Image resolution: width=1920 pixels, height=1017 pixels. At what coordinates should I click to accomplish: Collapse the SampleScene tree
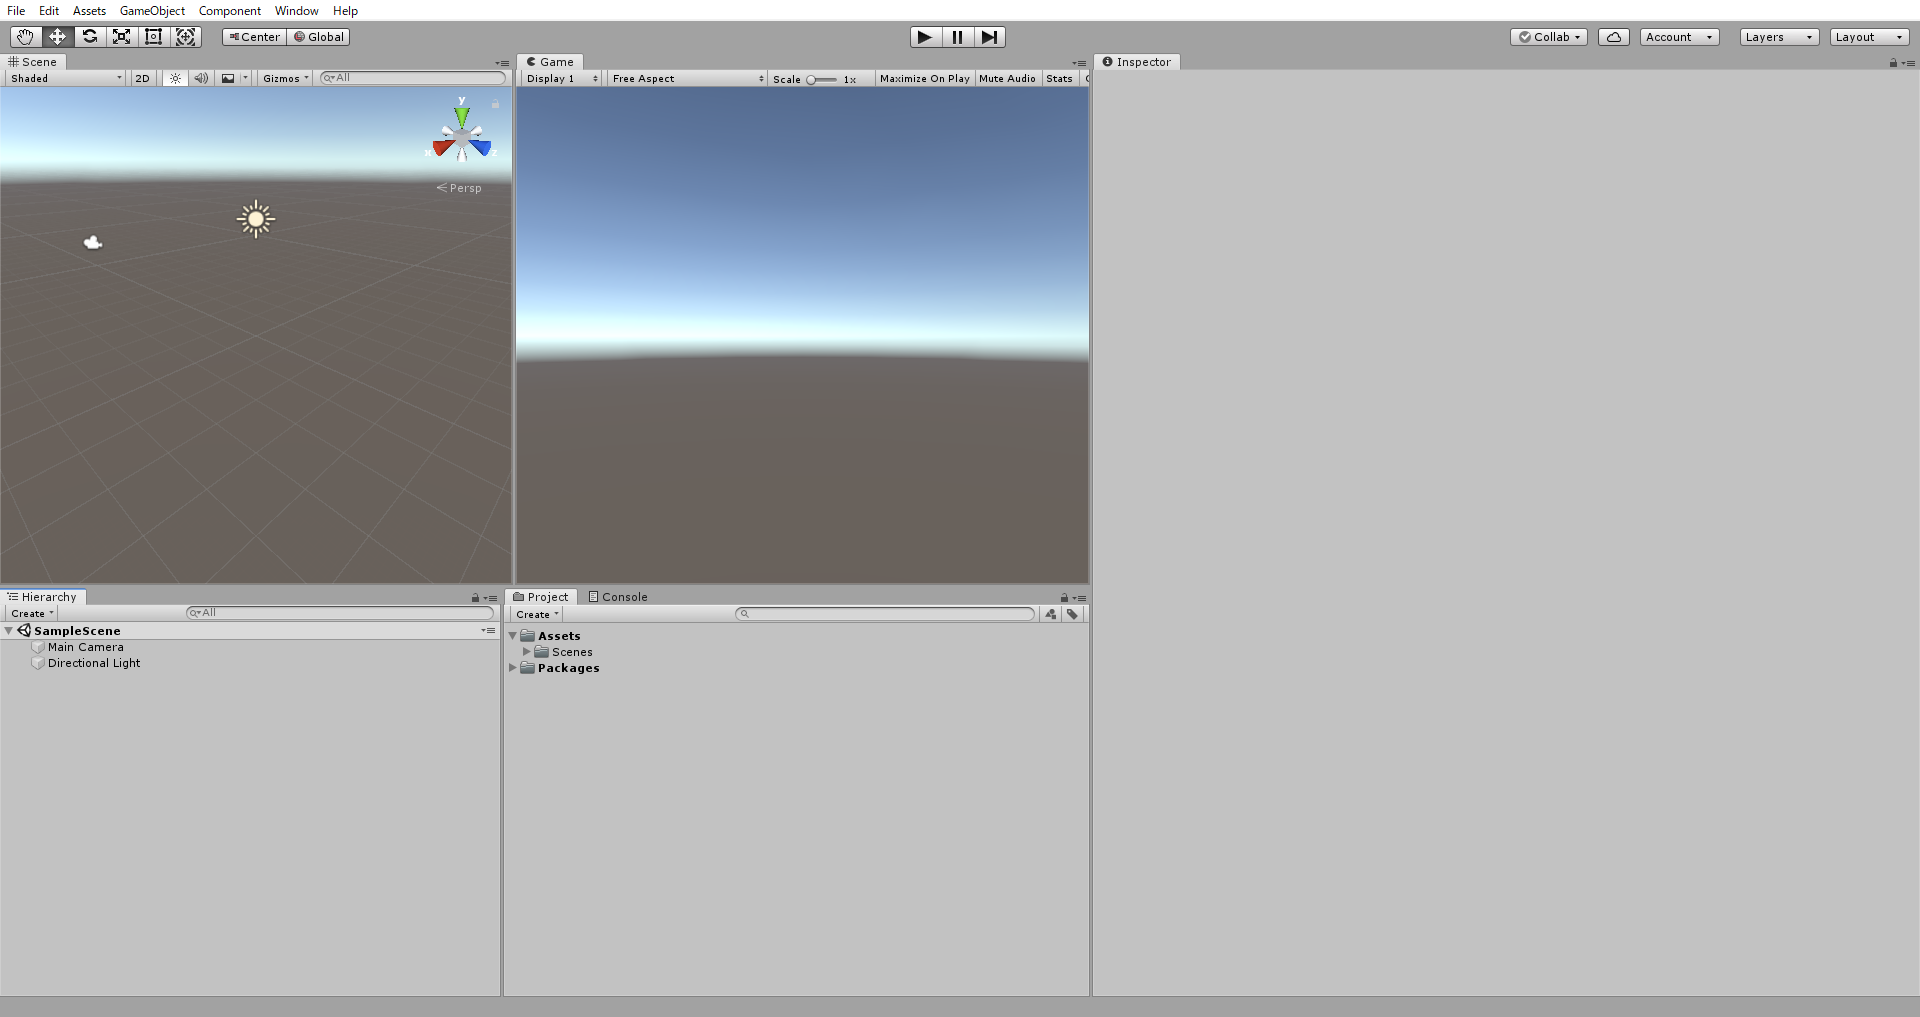9,631
